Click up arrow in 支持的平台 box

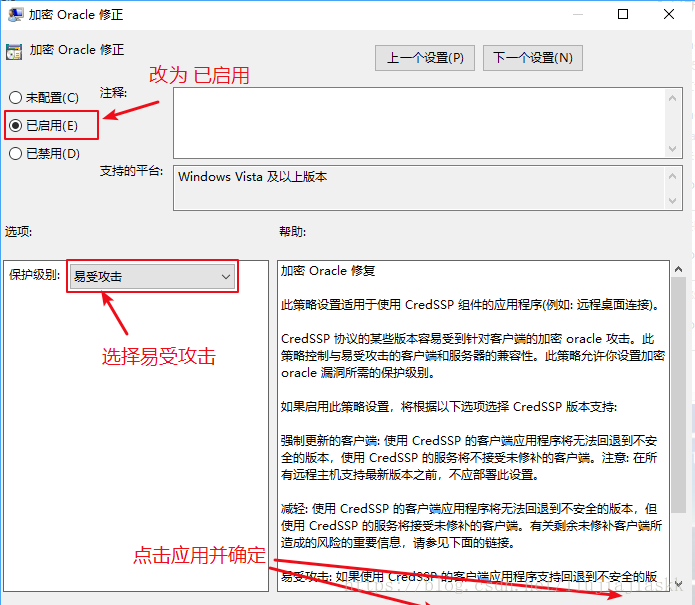point(672,176)
